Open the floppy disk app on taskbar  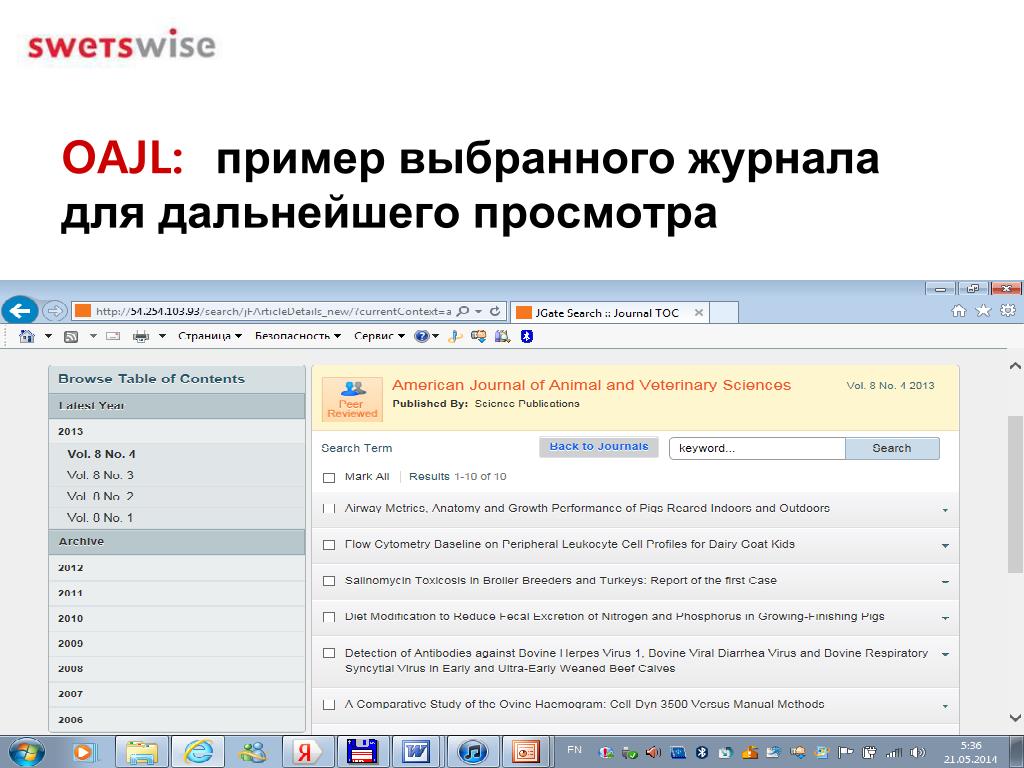tap(362, 752)
